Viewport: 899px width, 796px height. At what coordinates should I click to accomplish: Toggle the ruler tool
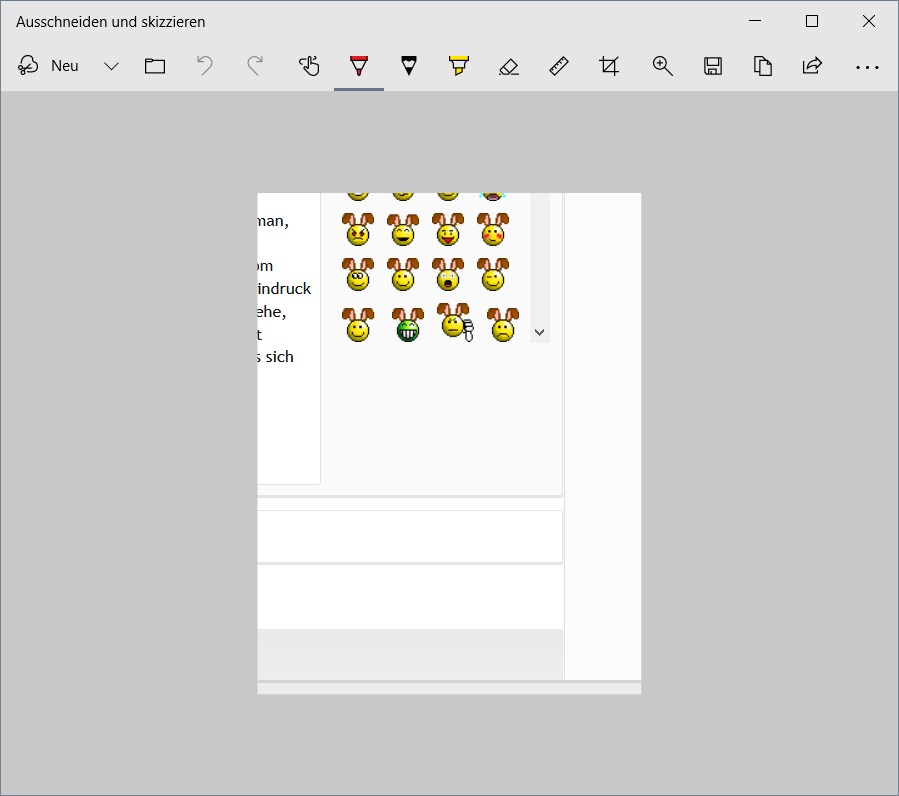tap(559, 66)
